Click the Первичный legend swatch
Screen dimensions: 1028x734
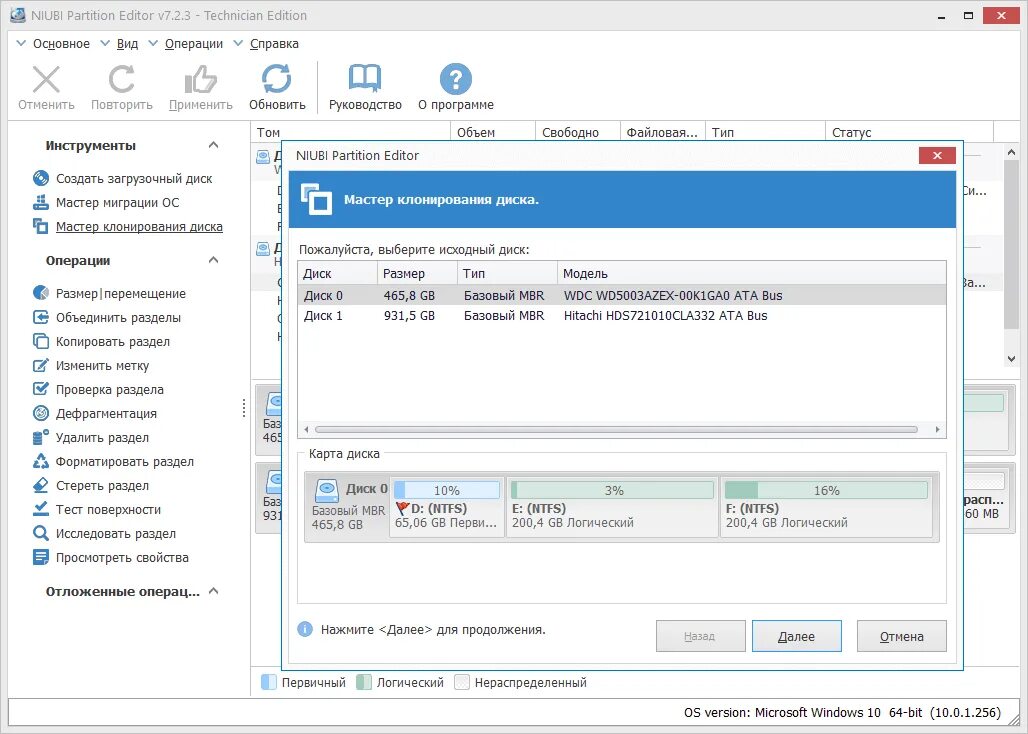click(269, 682)
